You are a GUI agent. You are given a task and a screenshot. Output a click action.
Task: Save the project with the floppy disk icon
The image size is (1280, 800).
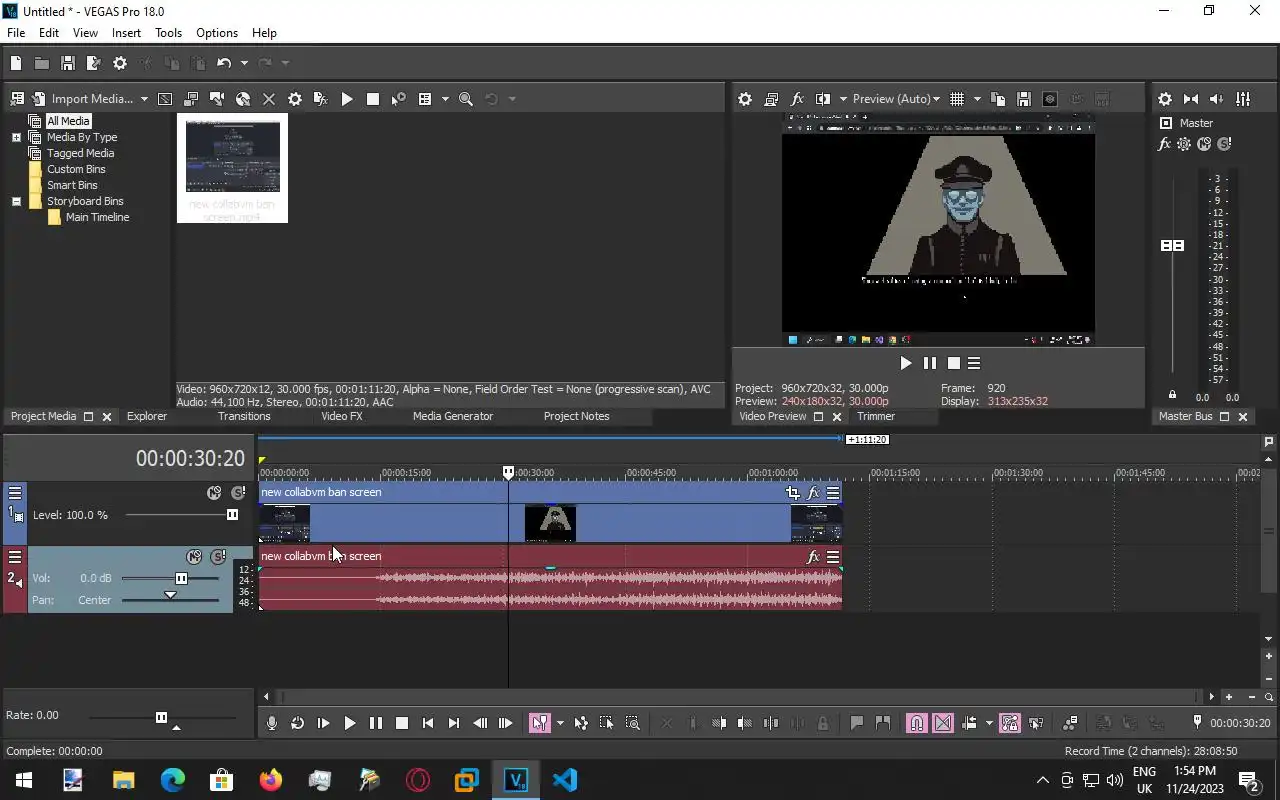click(x=68, y=63)
